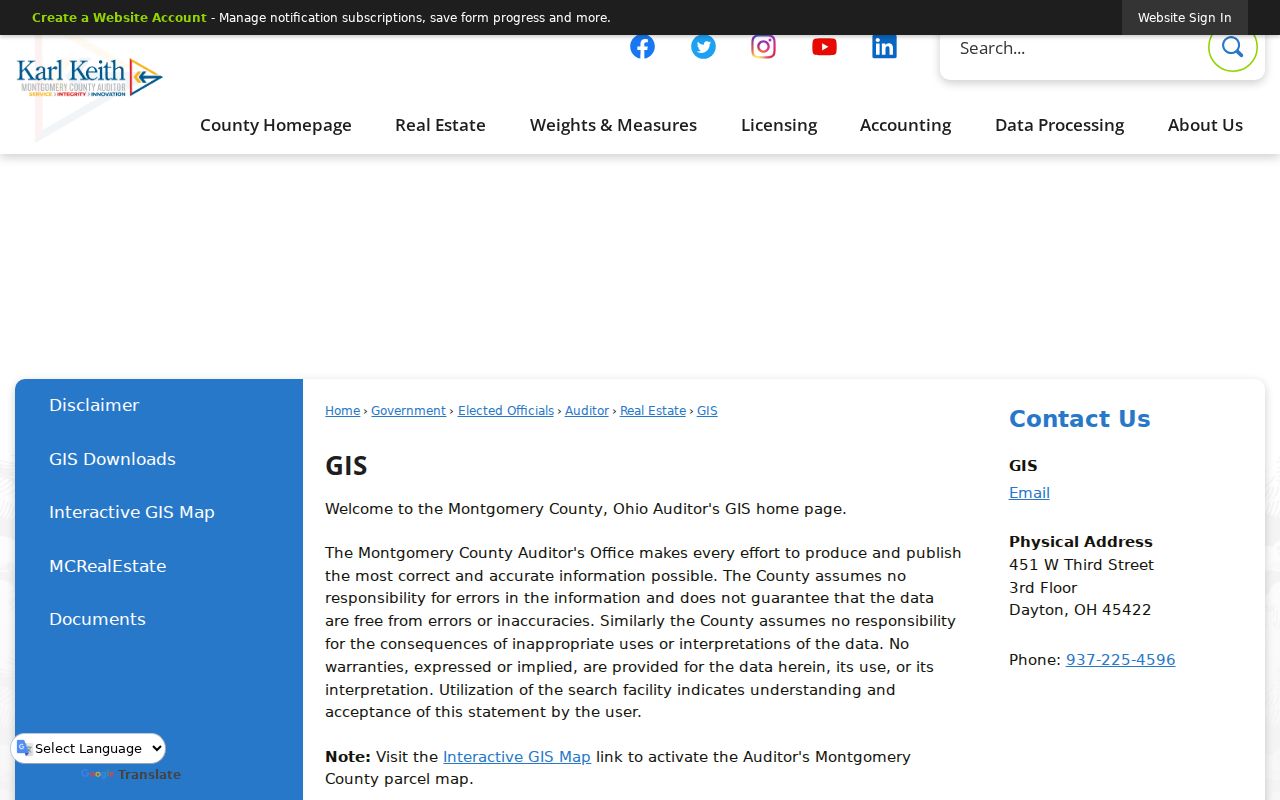
Task: Go to Real Estate breadcrumb
Action: [653, 411]
